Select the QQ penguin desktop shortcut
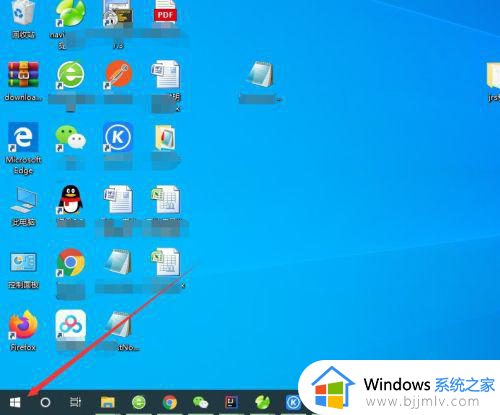The width and height of the screenshot is (500, 415). [x=70, y=200]
